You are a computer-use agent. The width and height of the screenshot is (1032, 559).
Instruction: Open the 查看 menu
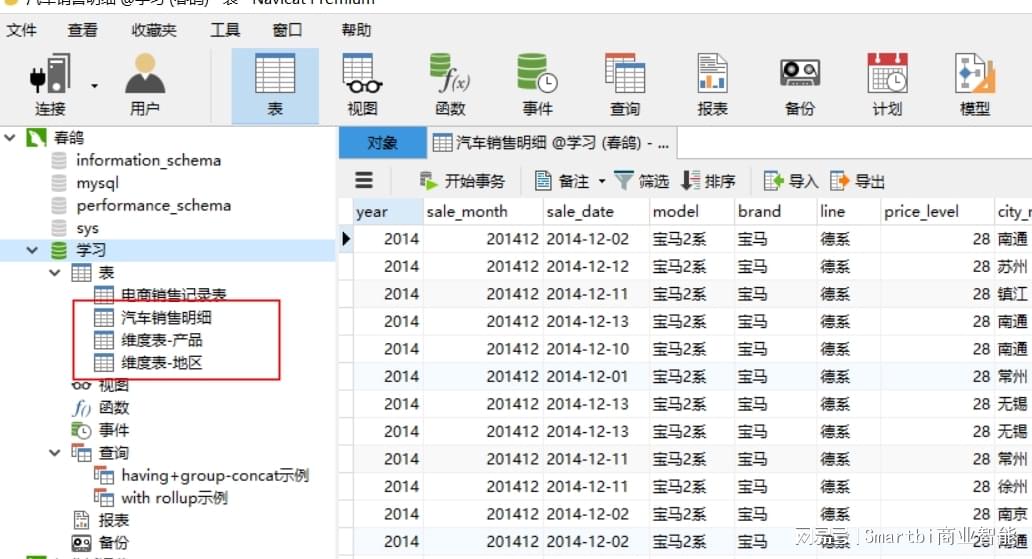point(82,30)
